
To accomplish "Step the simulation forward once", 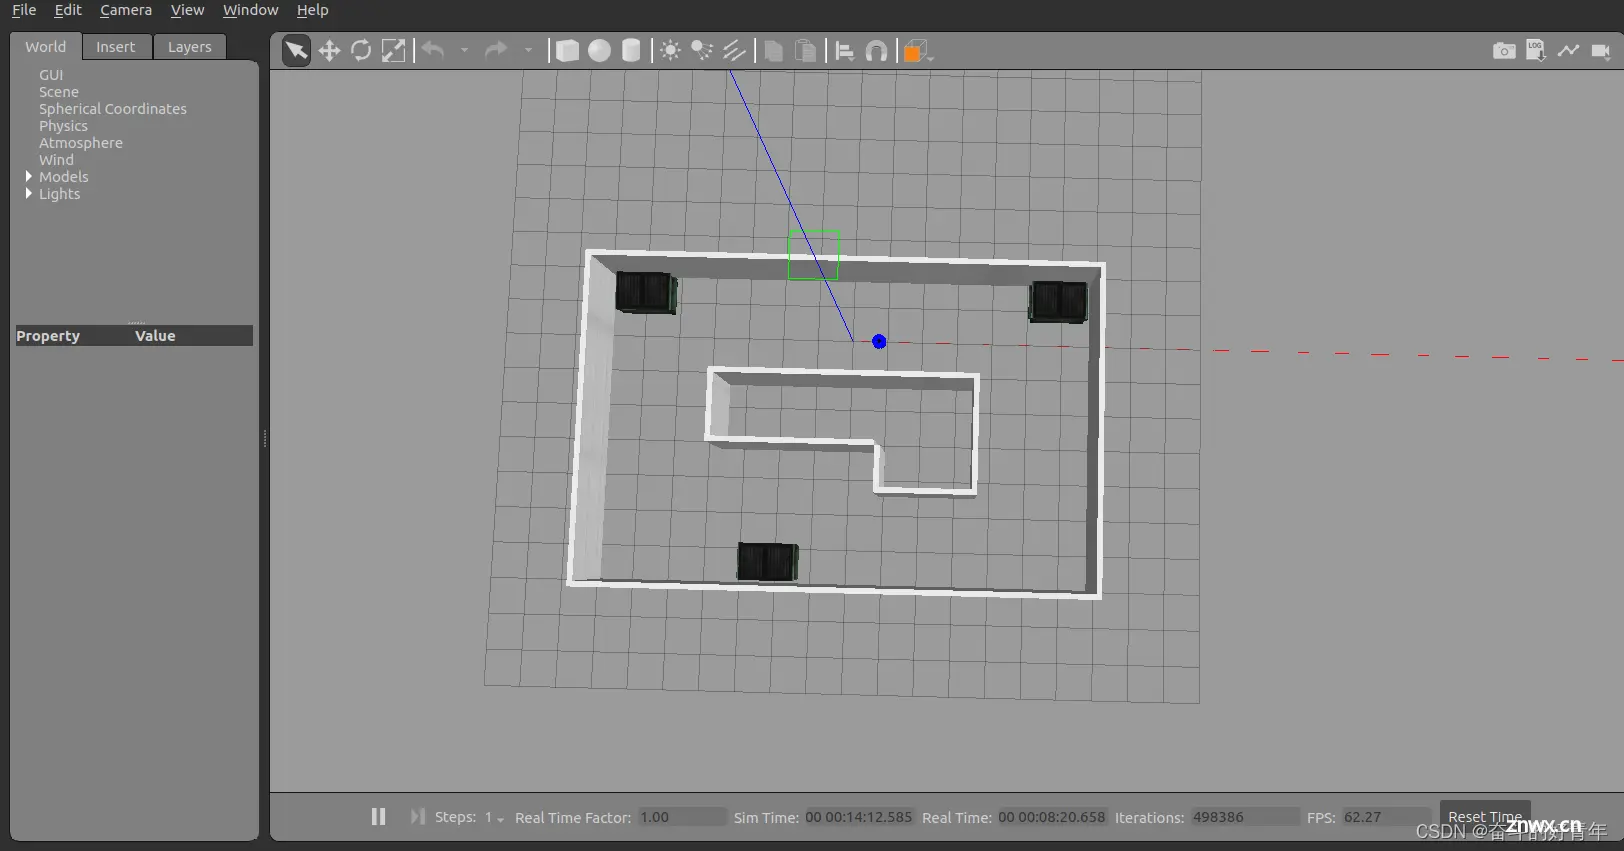I will (x=417, y=817).
